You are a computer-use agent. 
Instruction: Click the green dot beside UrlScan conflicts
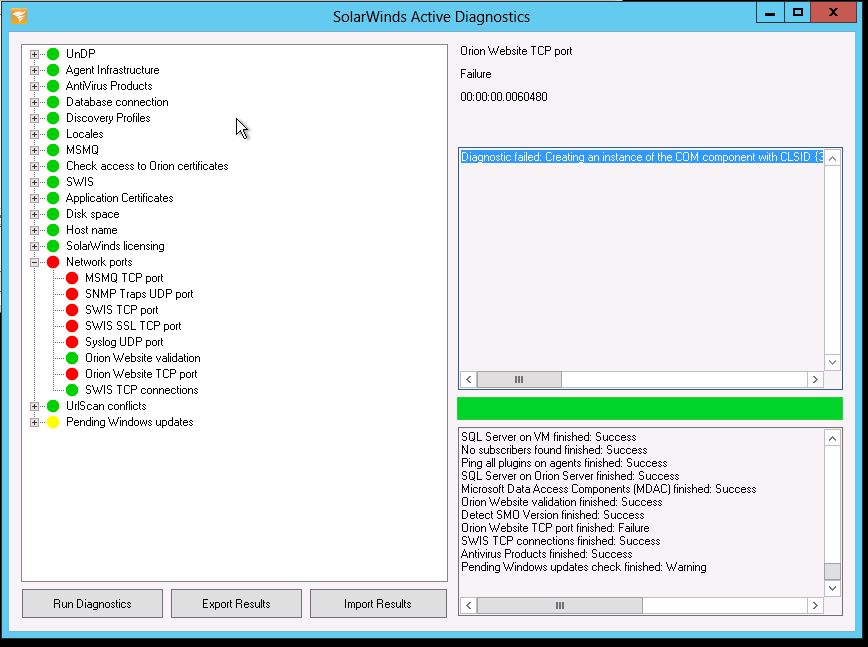click(53, 406)
